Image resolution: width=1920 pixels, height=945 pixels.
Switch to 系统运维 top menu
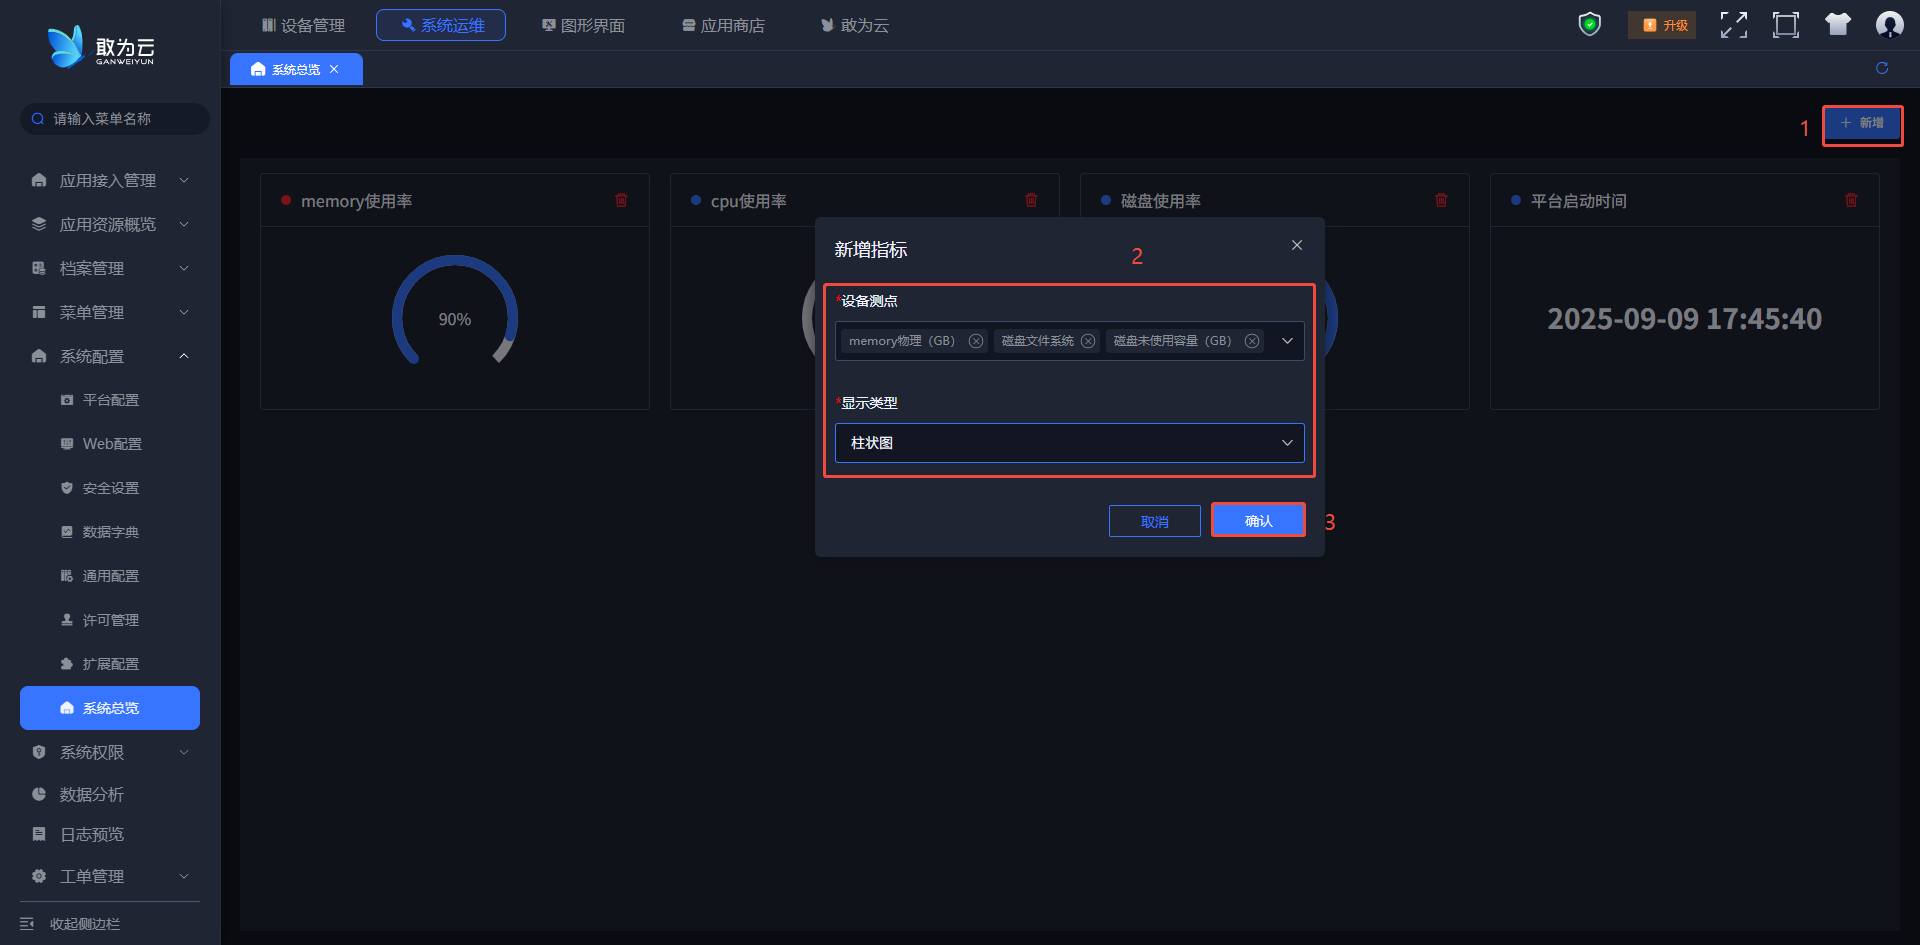(x=441, y=25)
